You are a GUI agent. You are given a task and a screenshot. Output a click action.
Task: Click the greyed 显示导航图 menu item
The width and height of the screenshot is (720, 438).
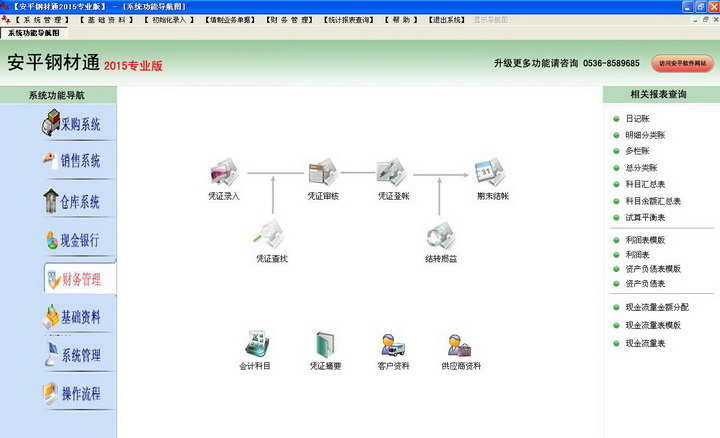coord(491,20)
